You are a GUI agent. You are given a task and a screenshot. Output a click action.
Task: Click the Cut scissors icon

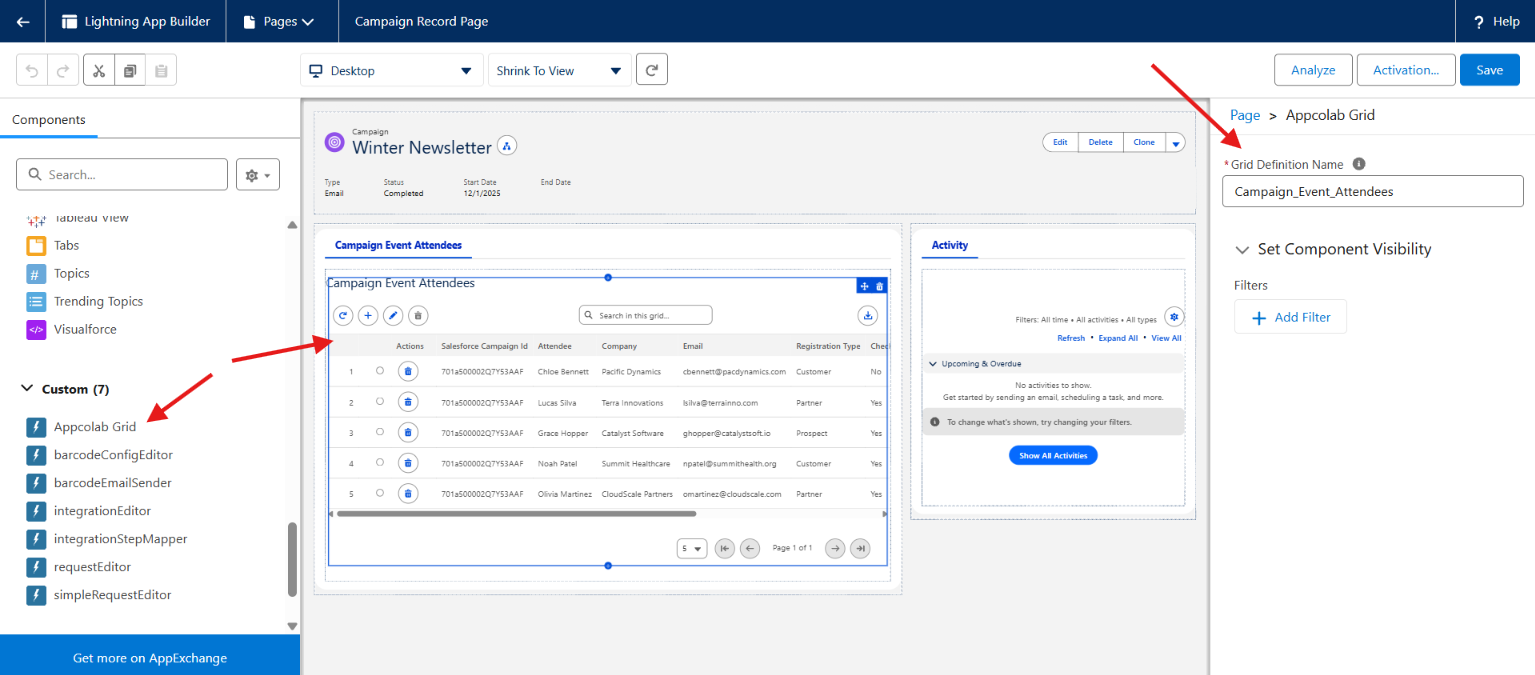(98, 71)
